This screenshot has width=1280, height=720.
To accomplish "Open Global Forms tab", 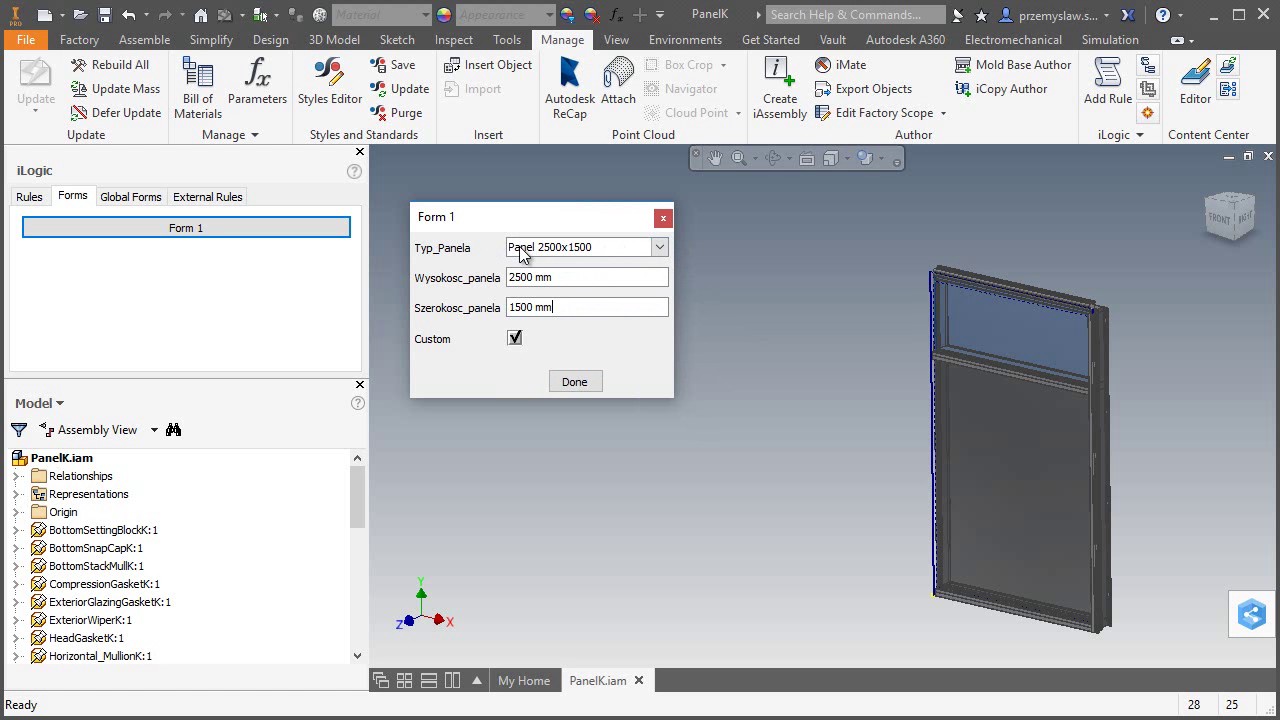I will (130, 197).
